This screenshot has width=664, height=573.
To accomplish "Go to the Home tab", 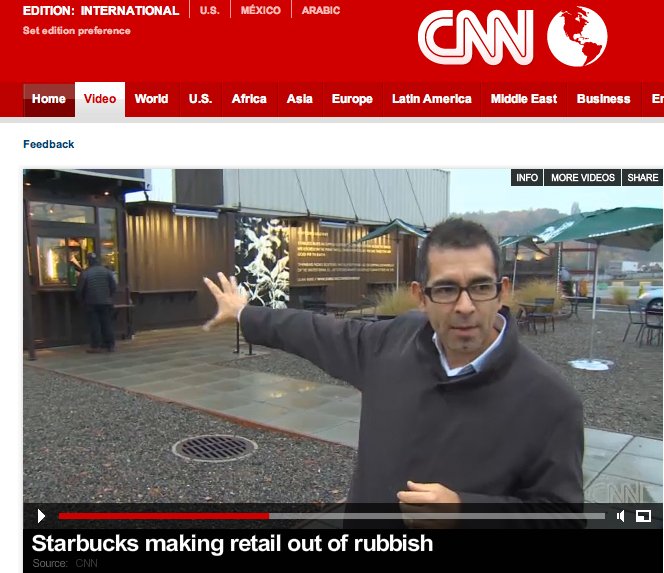I will pyautogui.click(x=49, y=99).
